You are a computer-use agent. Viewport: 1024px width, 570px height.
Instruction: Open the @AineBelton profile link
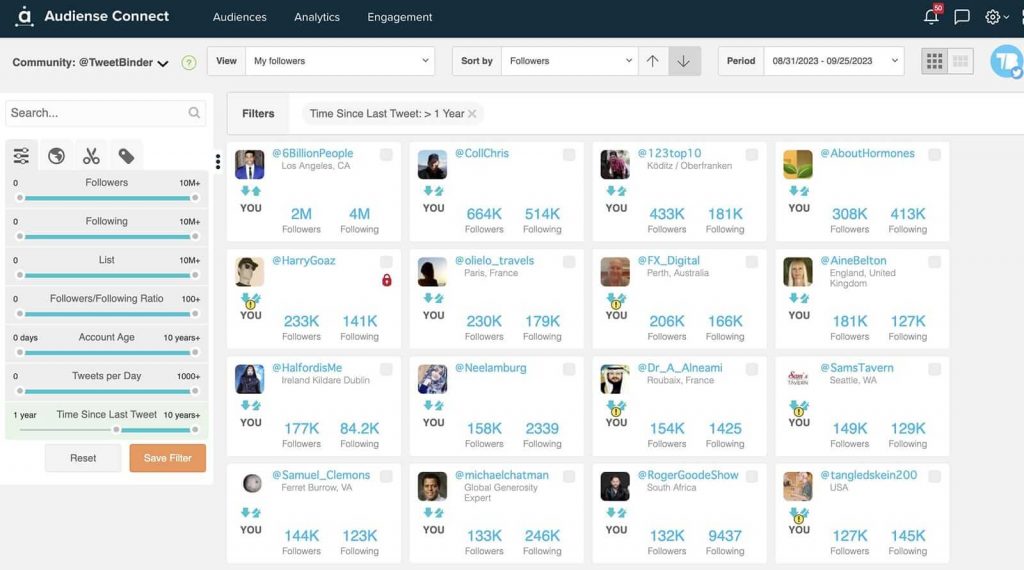coord(853,261)
